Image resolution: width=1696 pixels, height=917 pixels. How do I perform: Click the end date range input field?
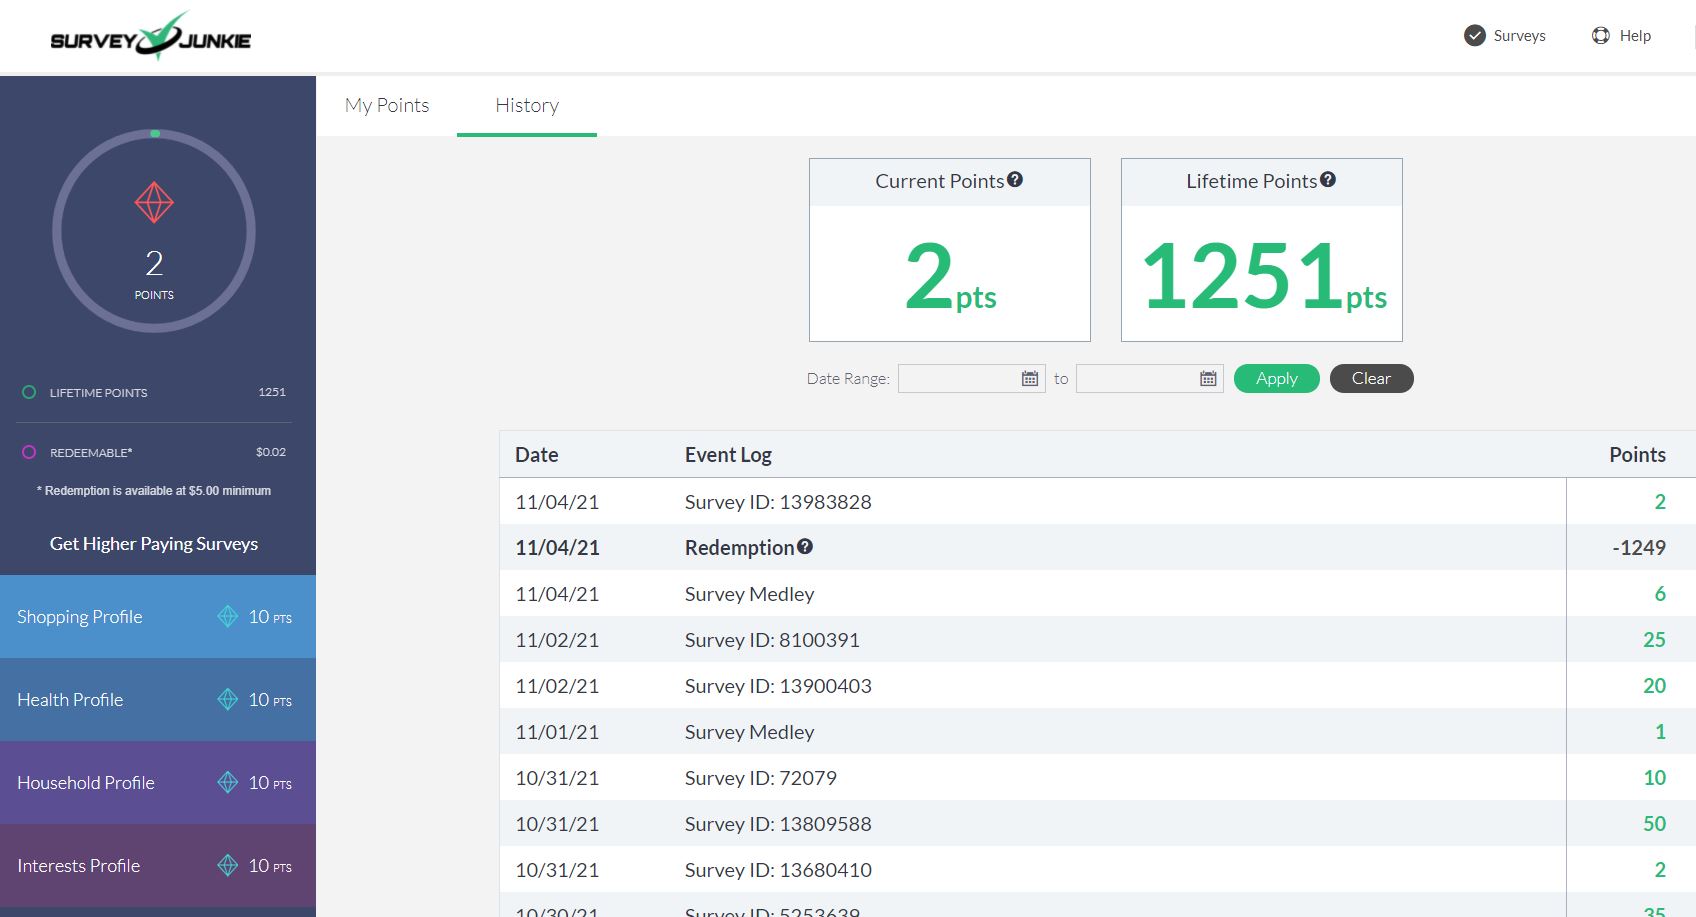(1136, 379)
